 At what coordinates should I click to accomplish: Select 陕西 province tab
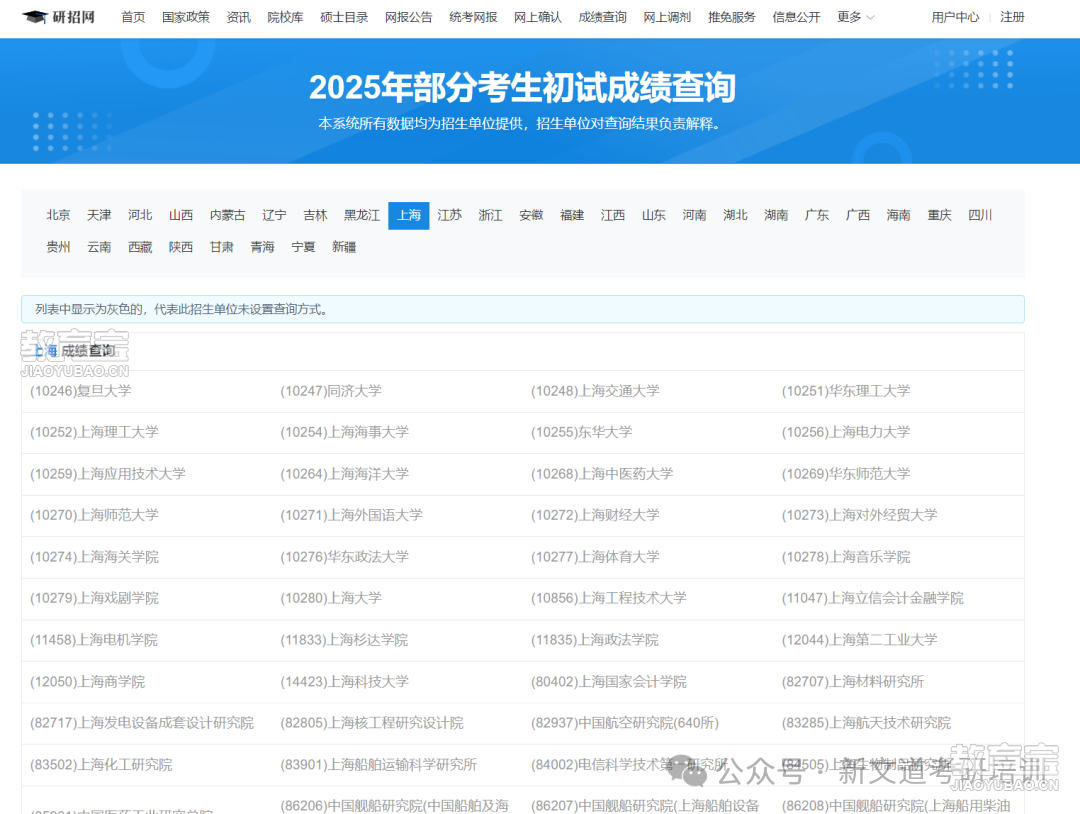click(x=181, y=247)
